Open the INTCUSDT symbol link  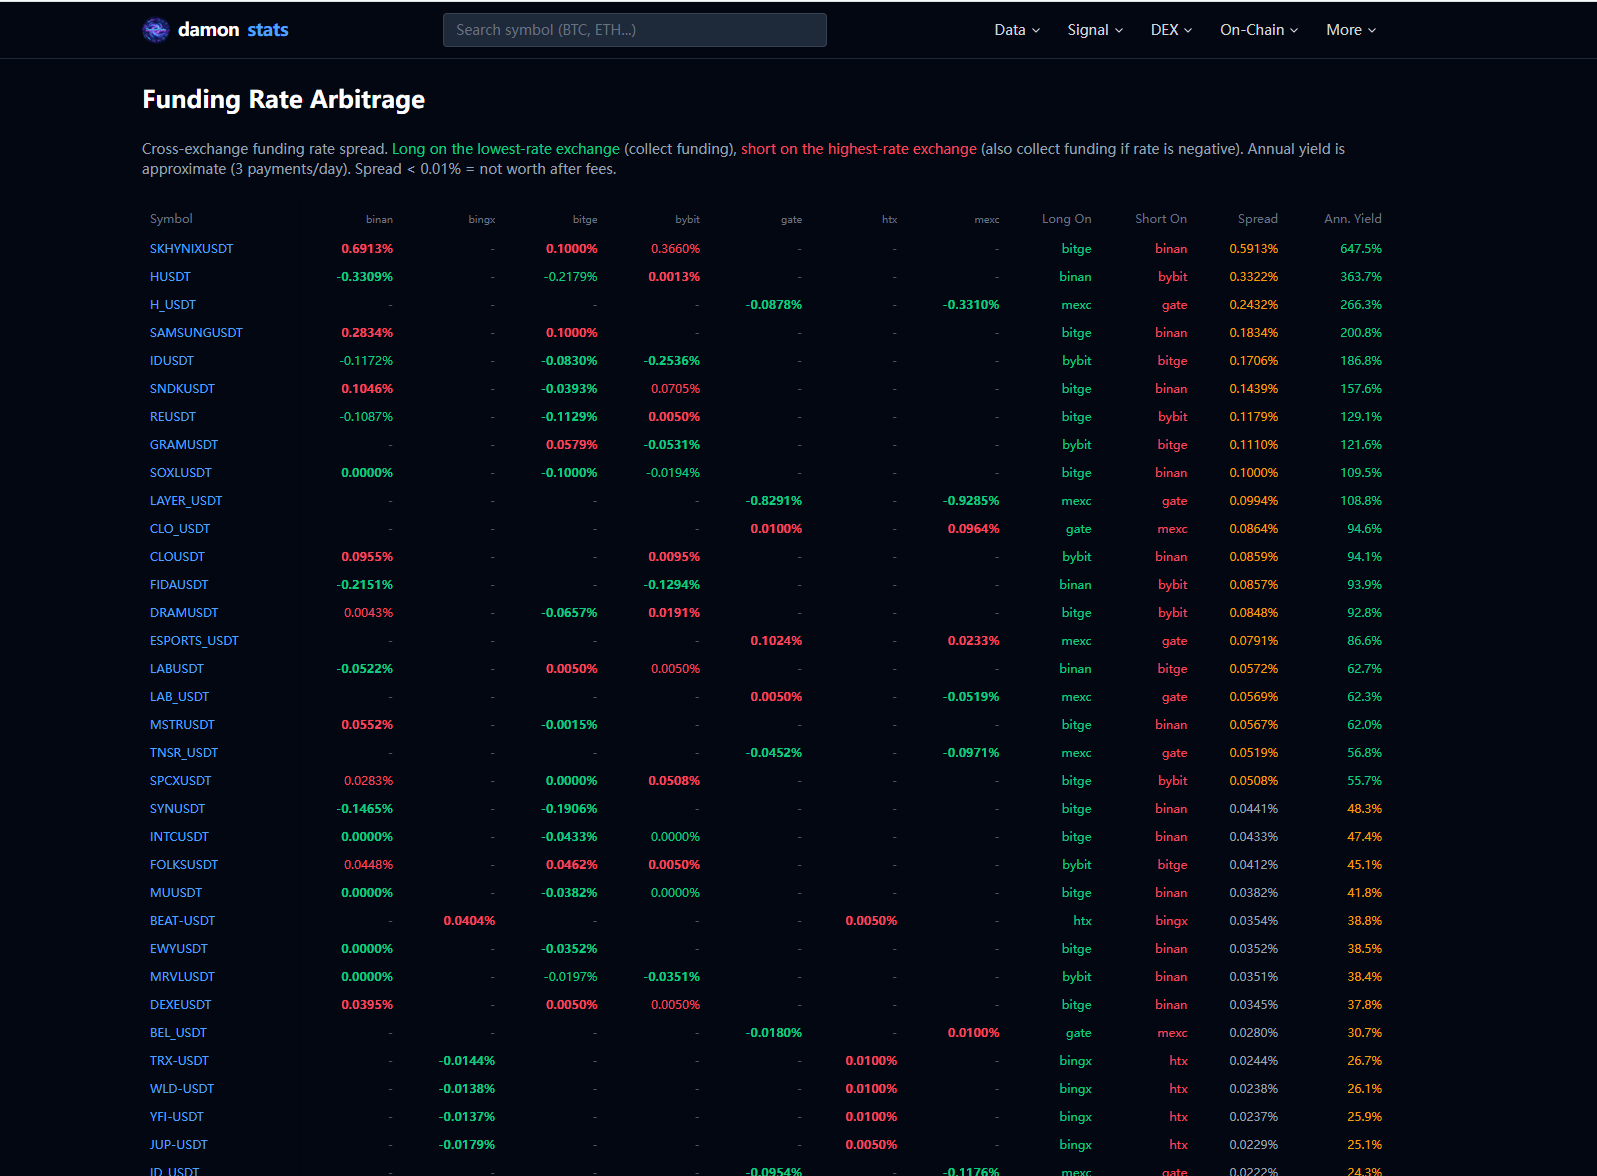coord(179,837)
